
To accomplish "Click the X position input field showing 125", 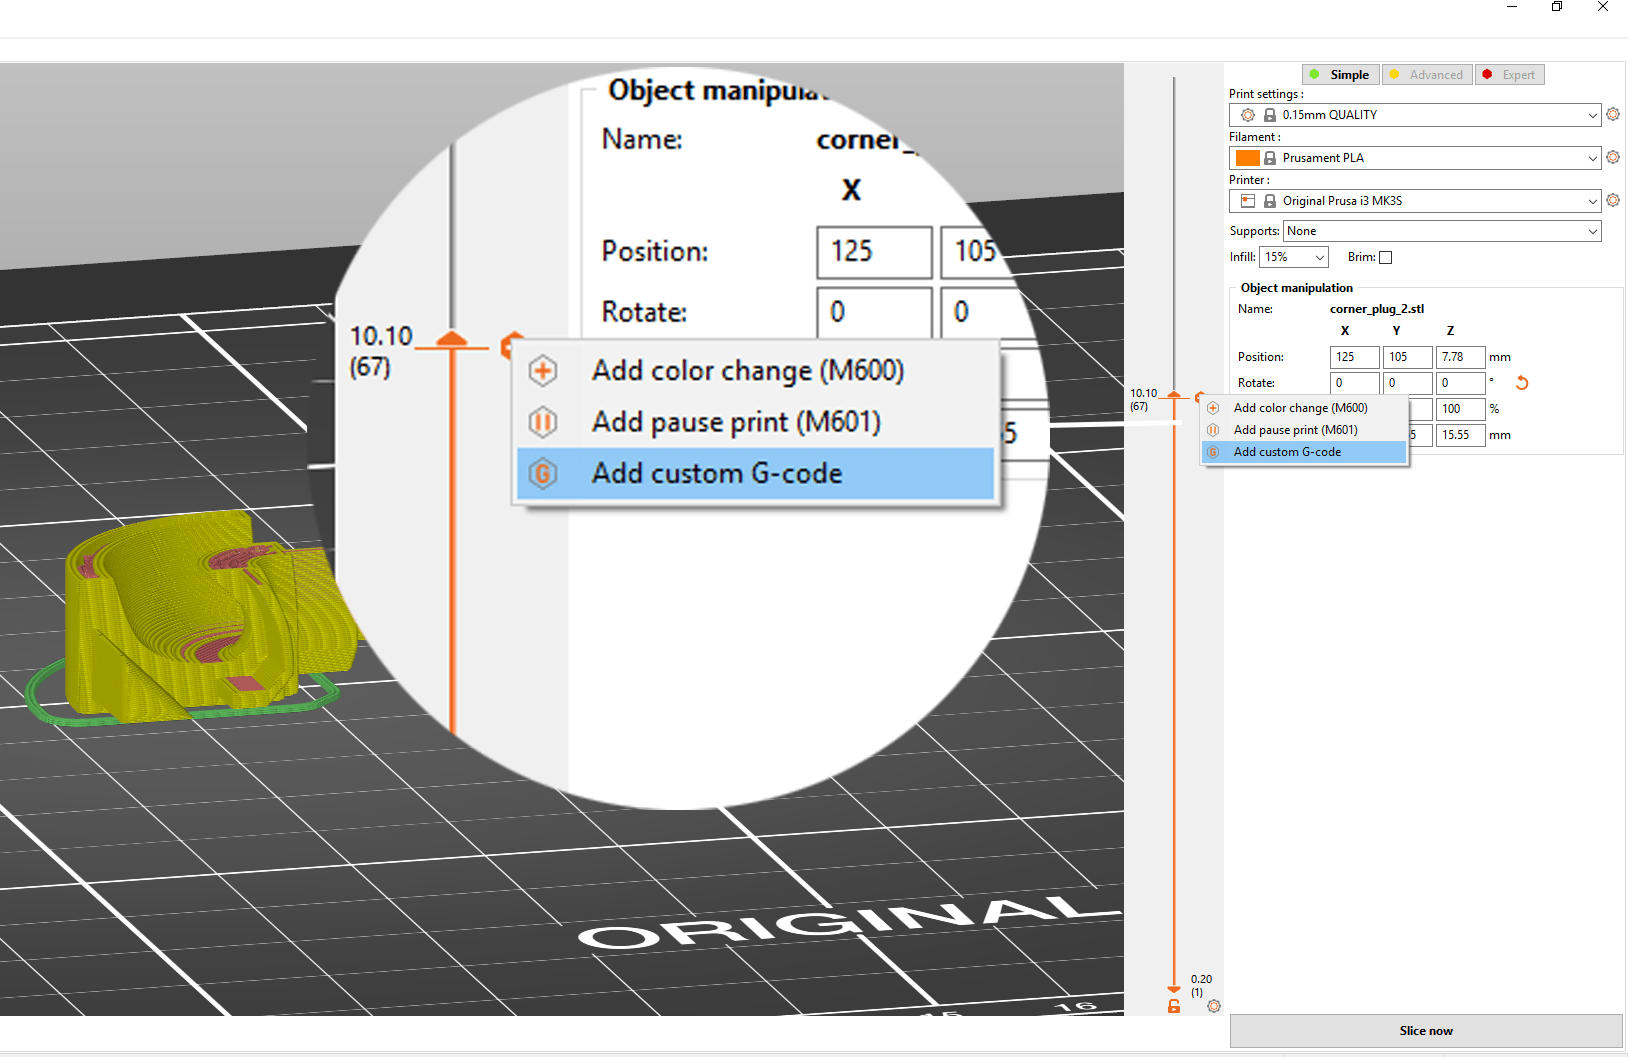I will pyautogui.click(x=1354, y=357).
